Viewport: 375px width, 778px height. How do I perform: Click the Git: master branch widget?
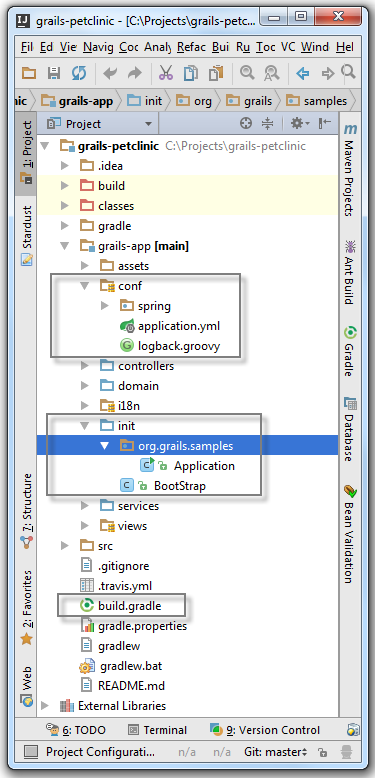276,752
